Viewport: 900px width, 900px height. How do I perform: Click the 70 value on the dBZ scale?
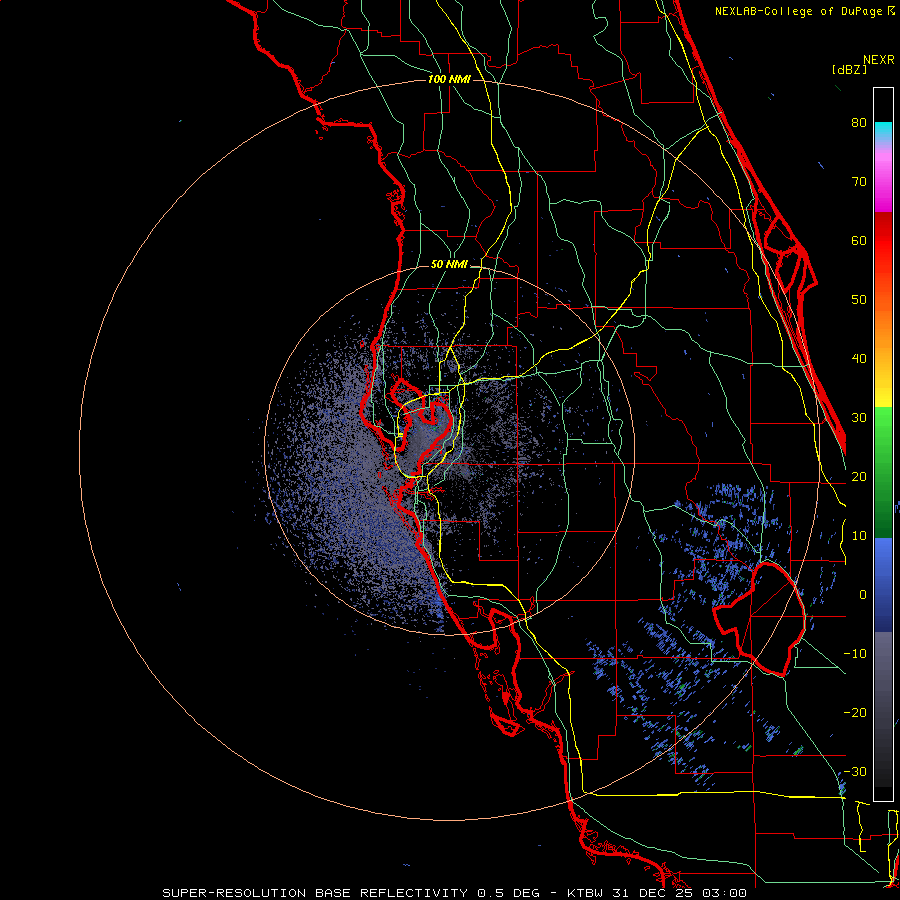tap(859, 182)
